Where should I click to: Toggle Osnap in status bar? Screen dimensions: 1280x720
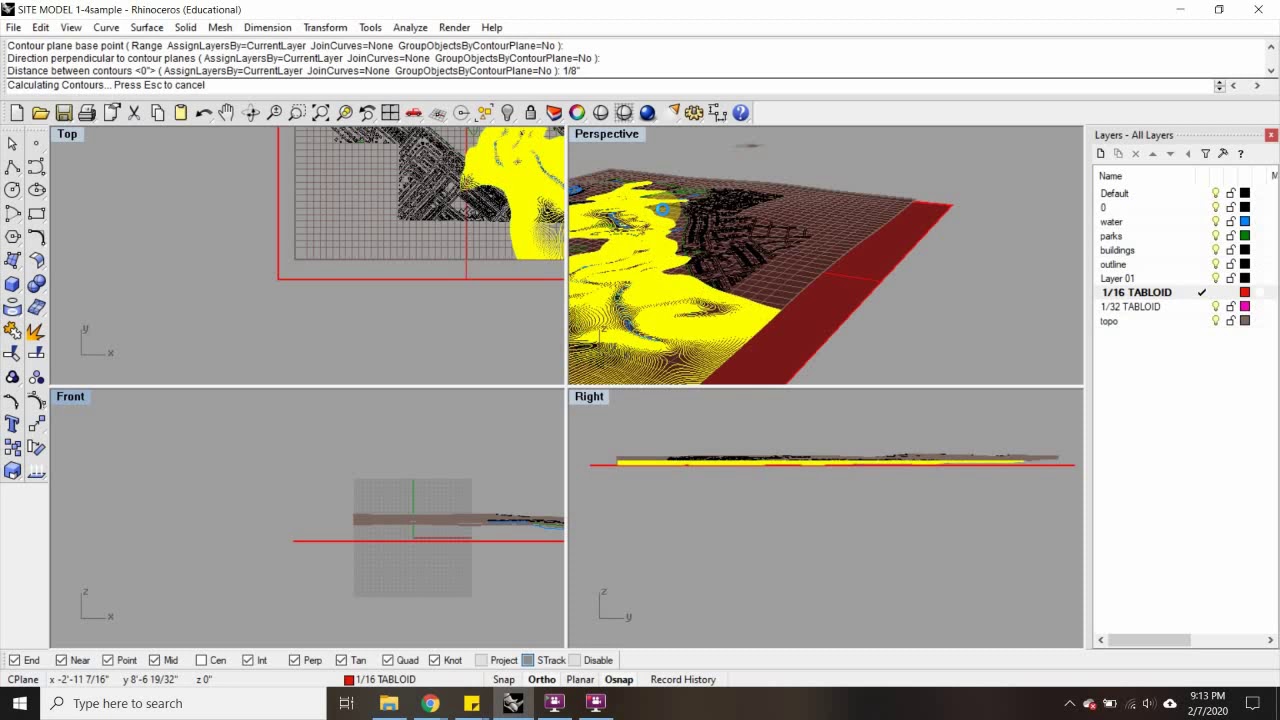619,680
